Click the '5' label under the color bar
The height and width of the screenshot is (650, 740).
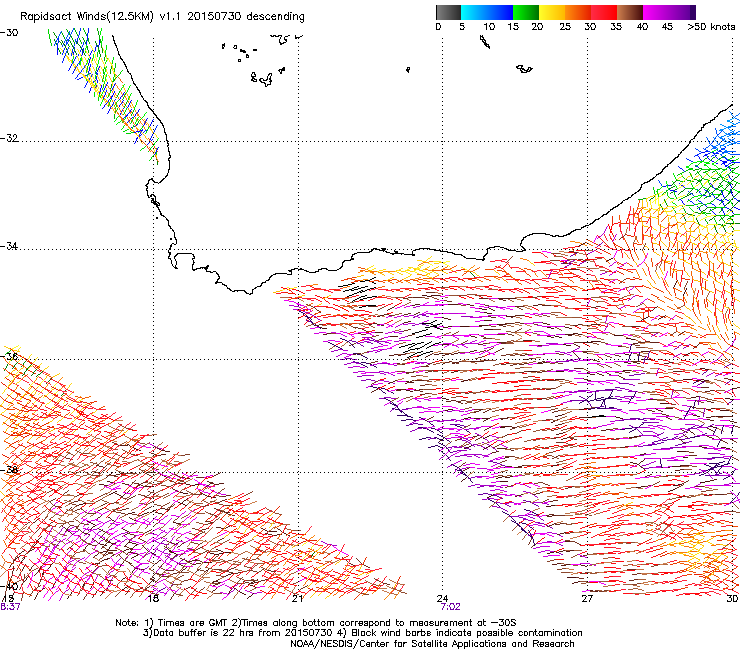tap(462, 27)
